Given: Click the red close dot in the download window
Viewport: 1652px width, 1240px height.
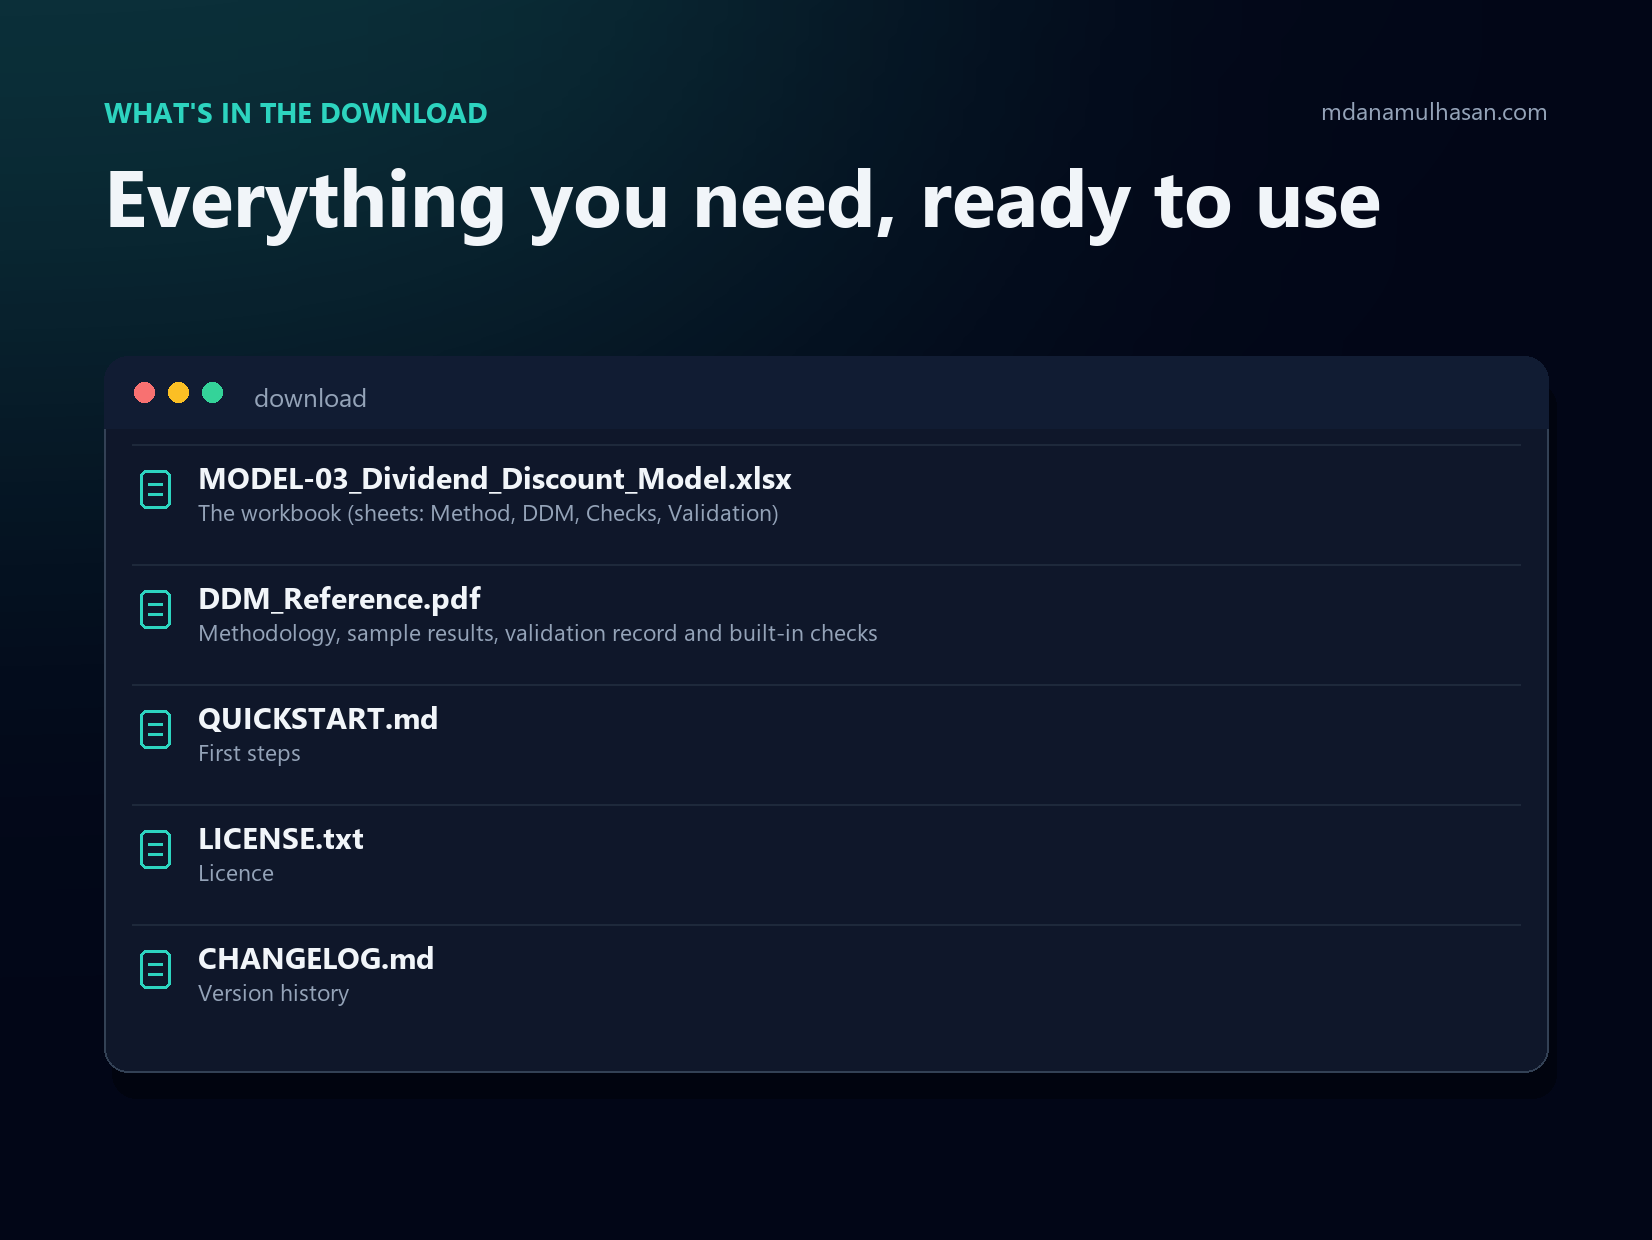Looking at the screenshot, I should pyautogui.click(x=145, y=392).
